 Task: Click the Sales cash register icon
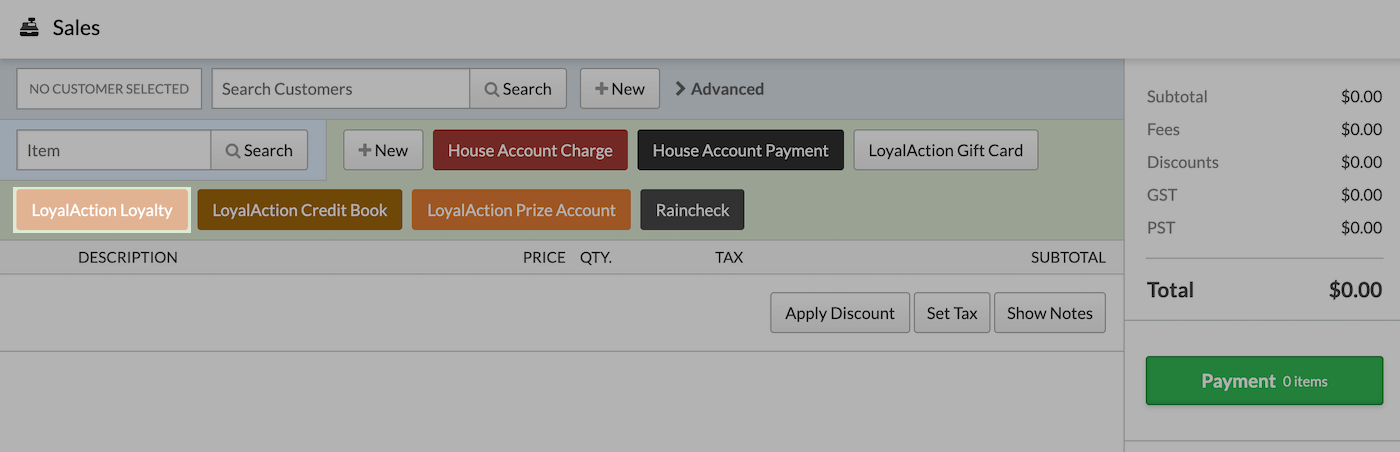click(x=29, y=27)
